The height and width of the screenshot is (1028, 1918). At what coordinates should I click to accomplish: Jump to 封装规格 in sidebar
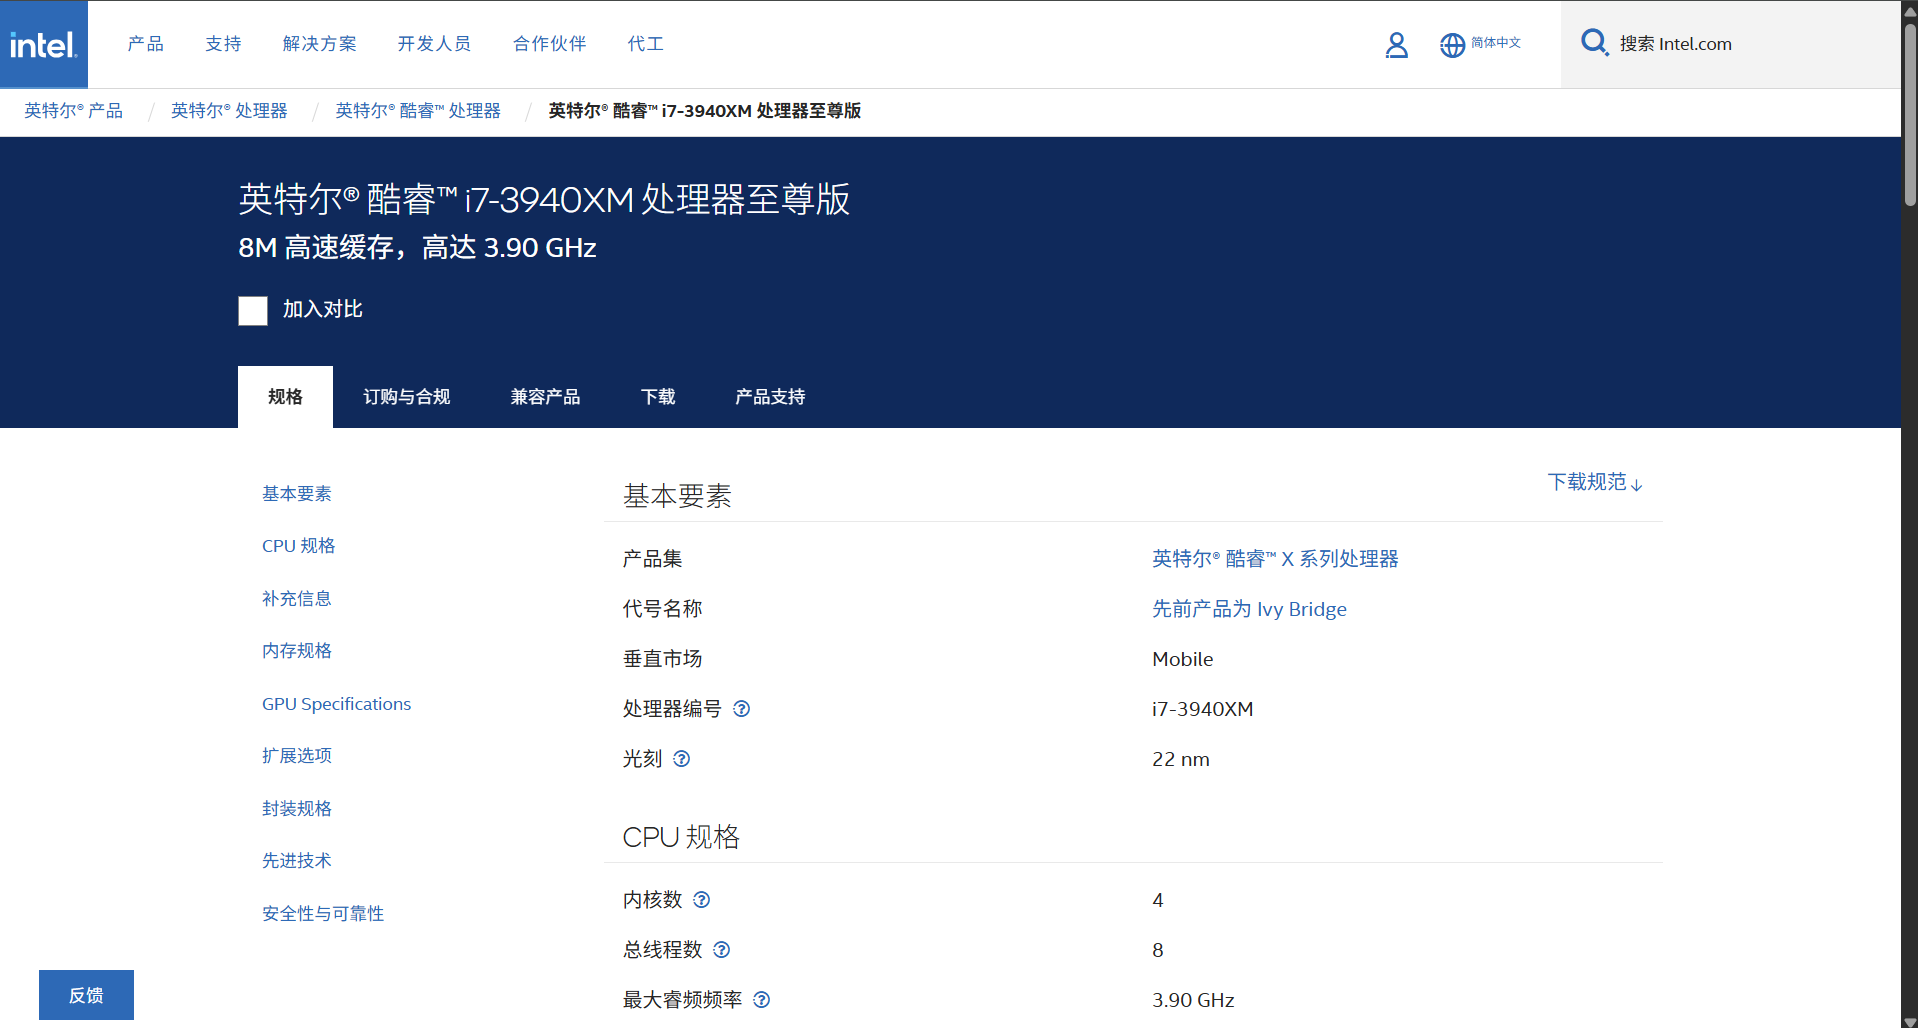click(x=297, y=809)
